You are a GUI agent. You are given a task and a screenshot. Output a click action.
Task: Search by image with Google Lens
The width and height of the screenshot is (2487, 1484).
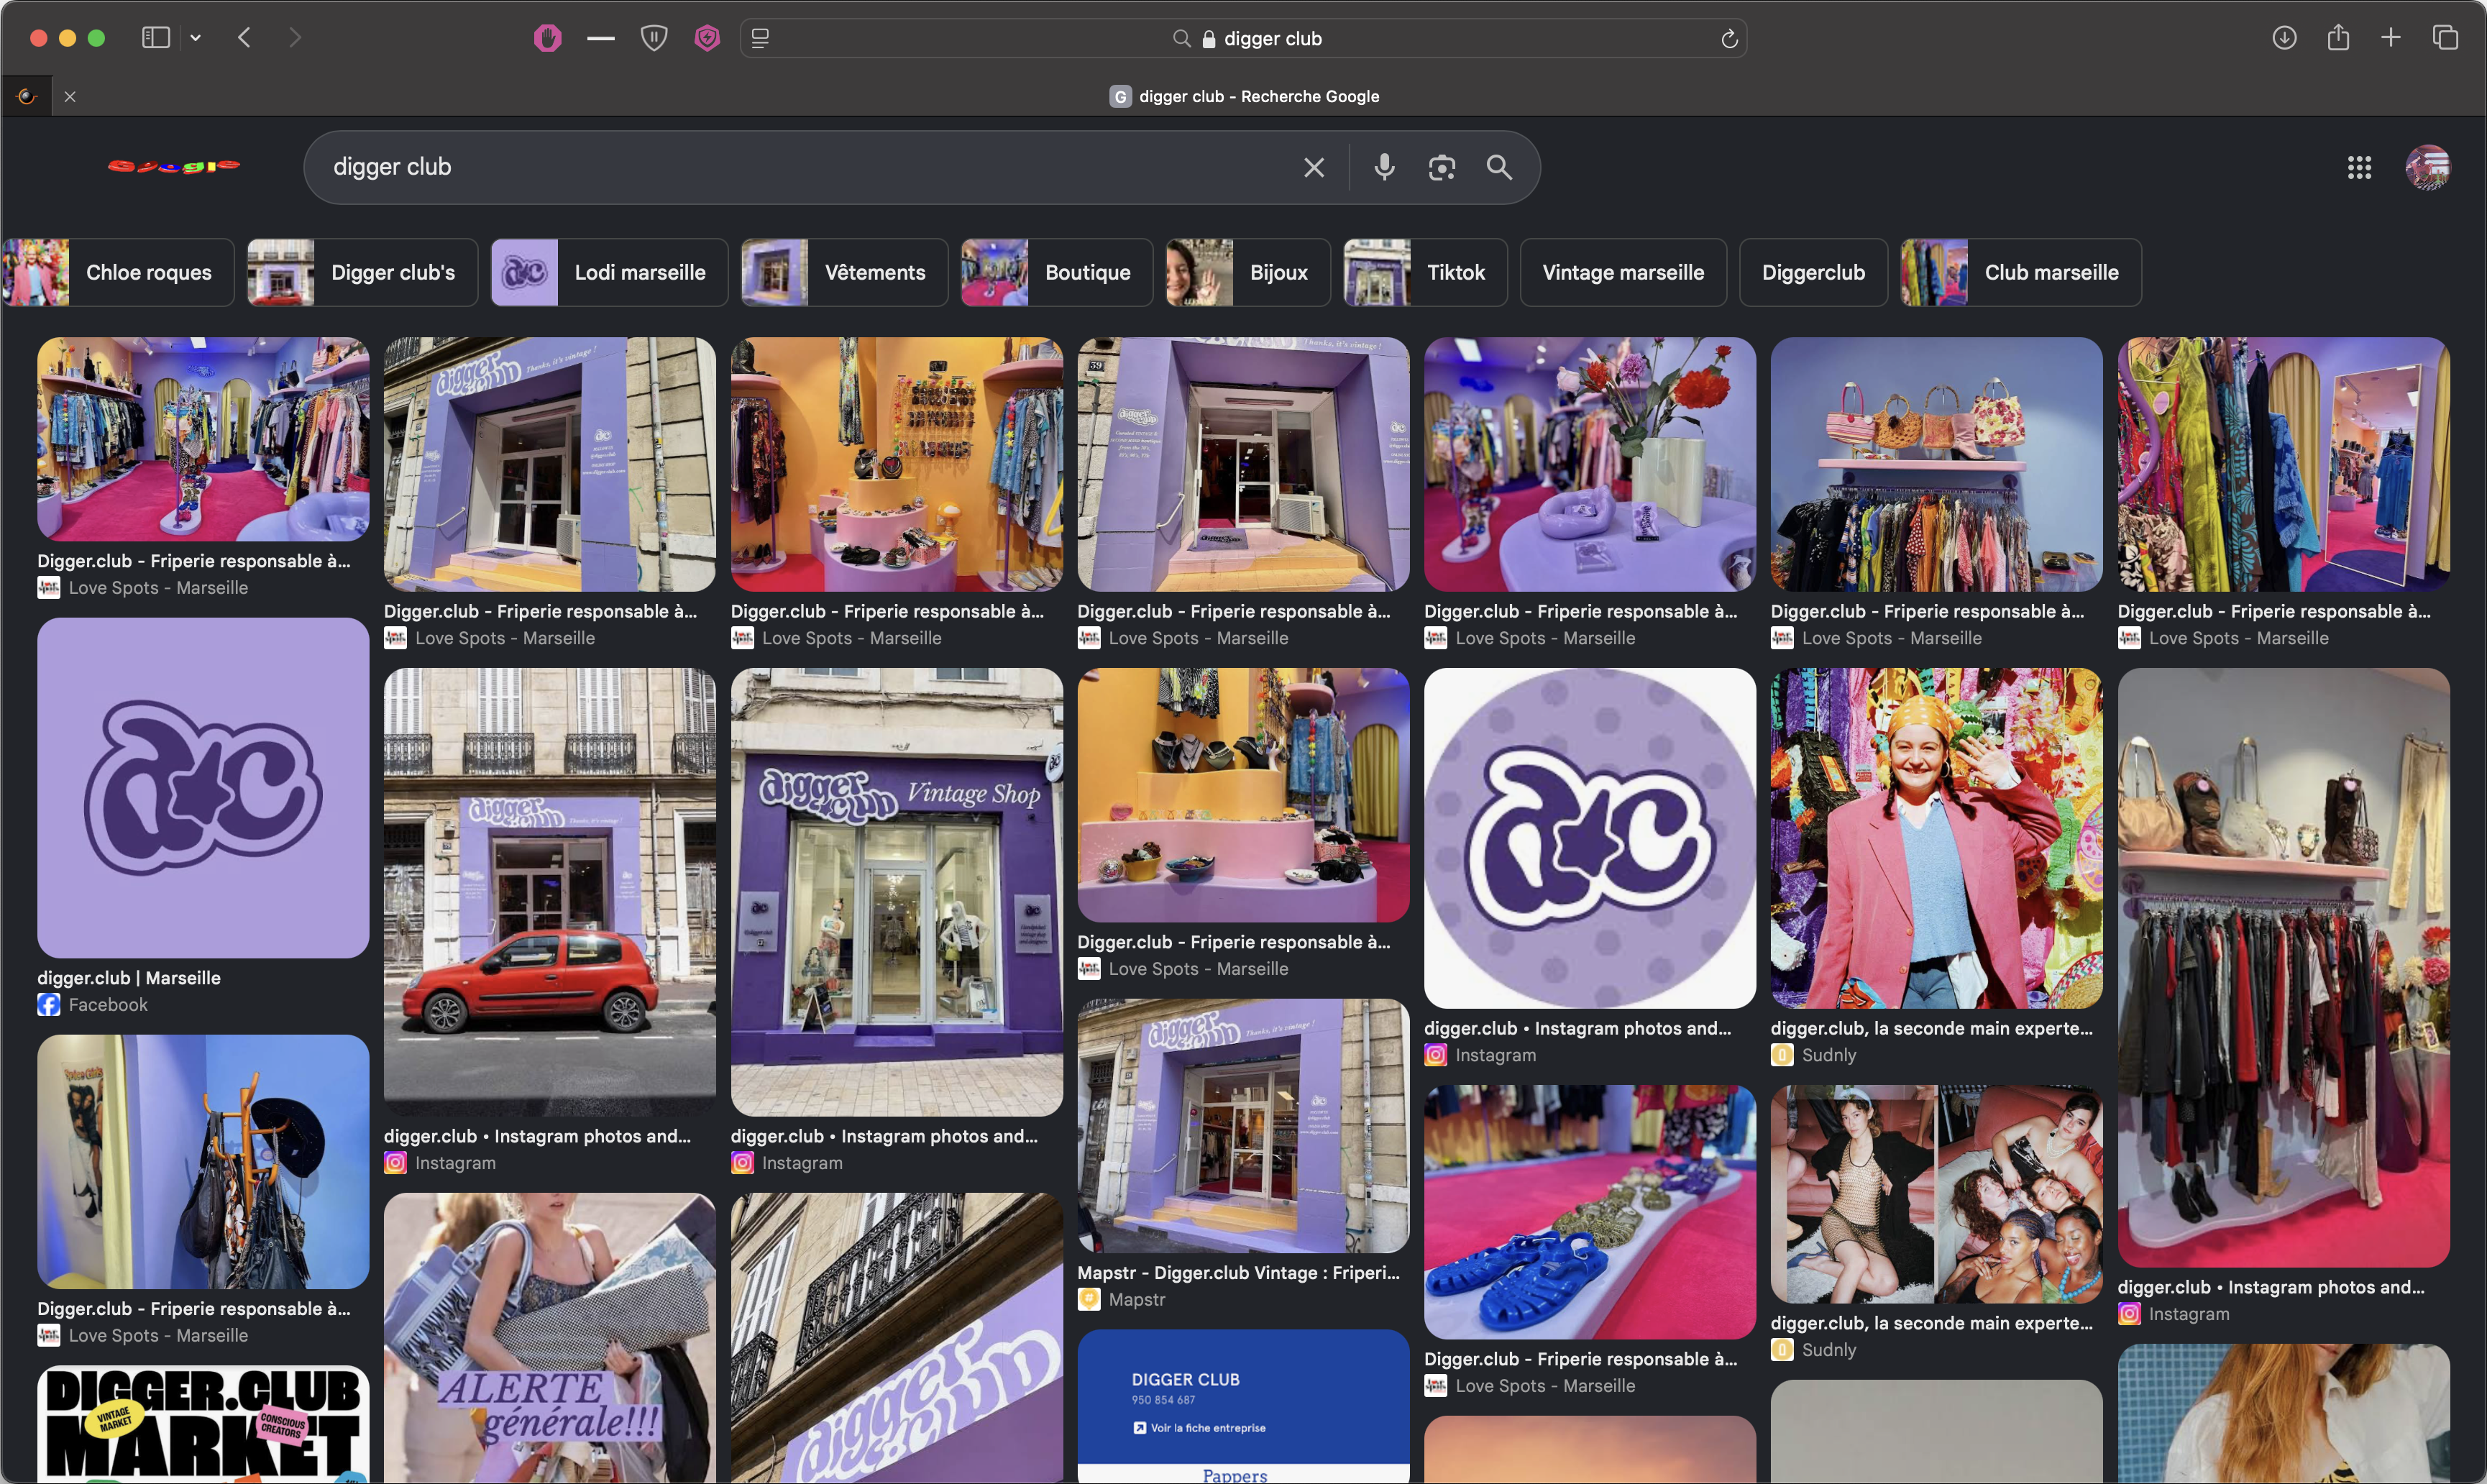pyautogui.click(x=1441, y=167)
